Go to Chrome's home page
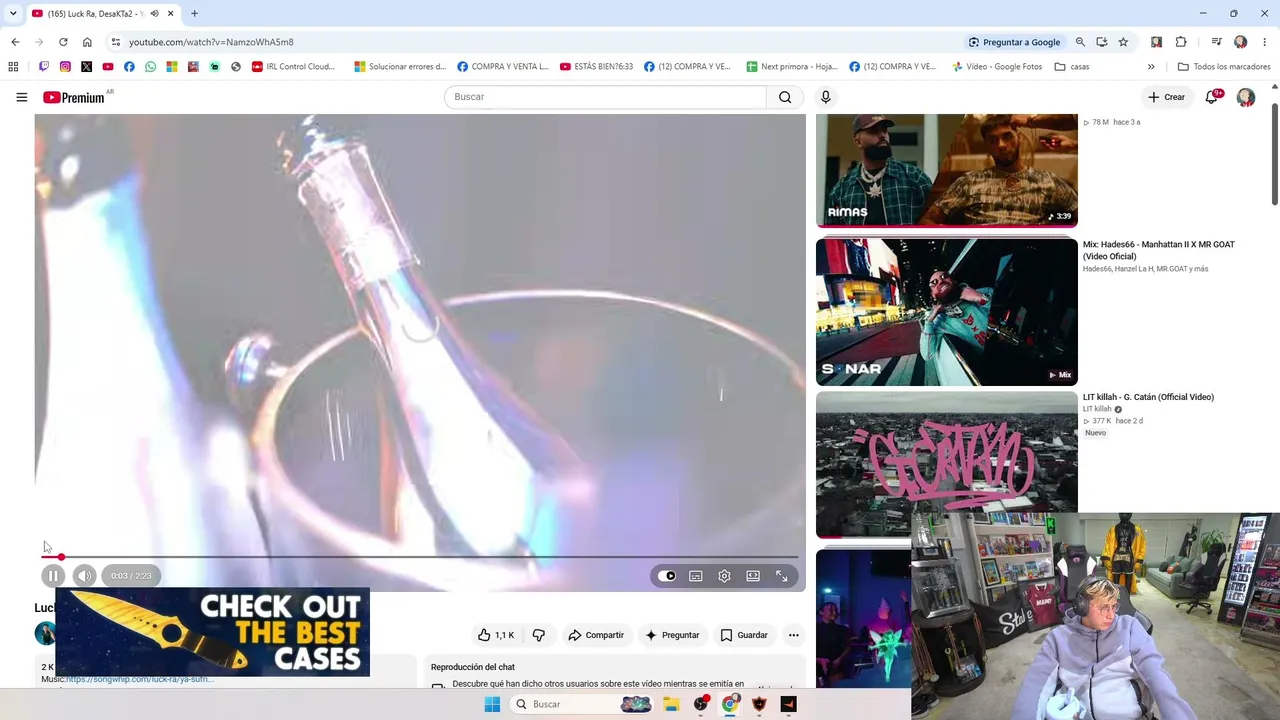The image size is (1280, 720). [87, 42]
